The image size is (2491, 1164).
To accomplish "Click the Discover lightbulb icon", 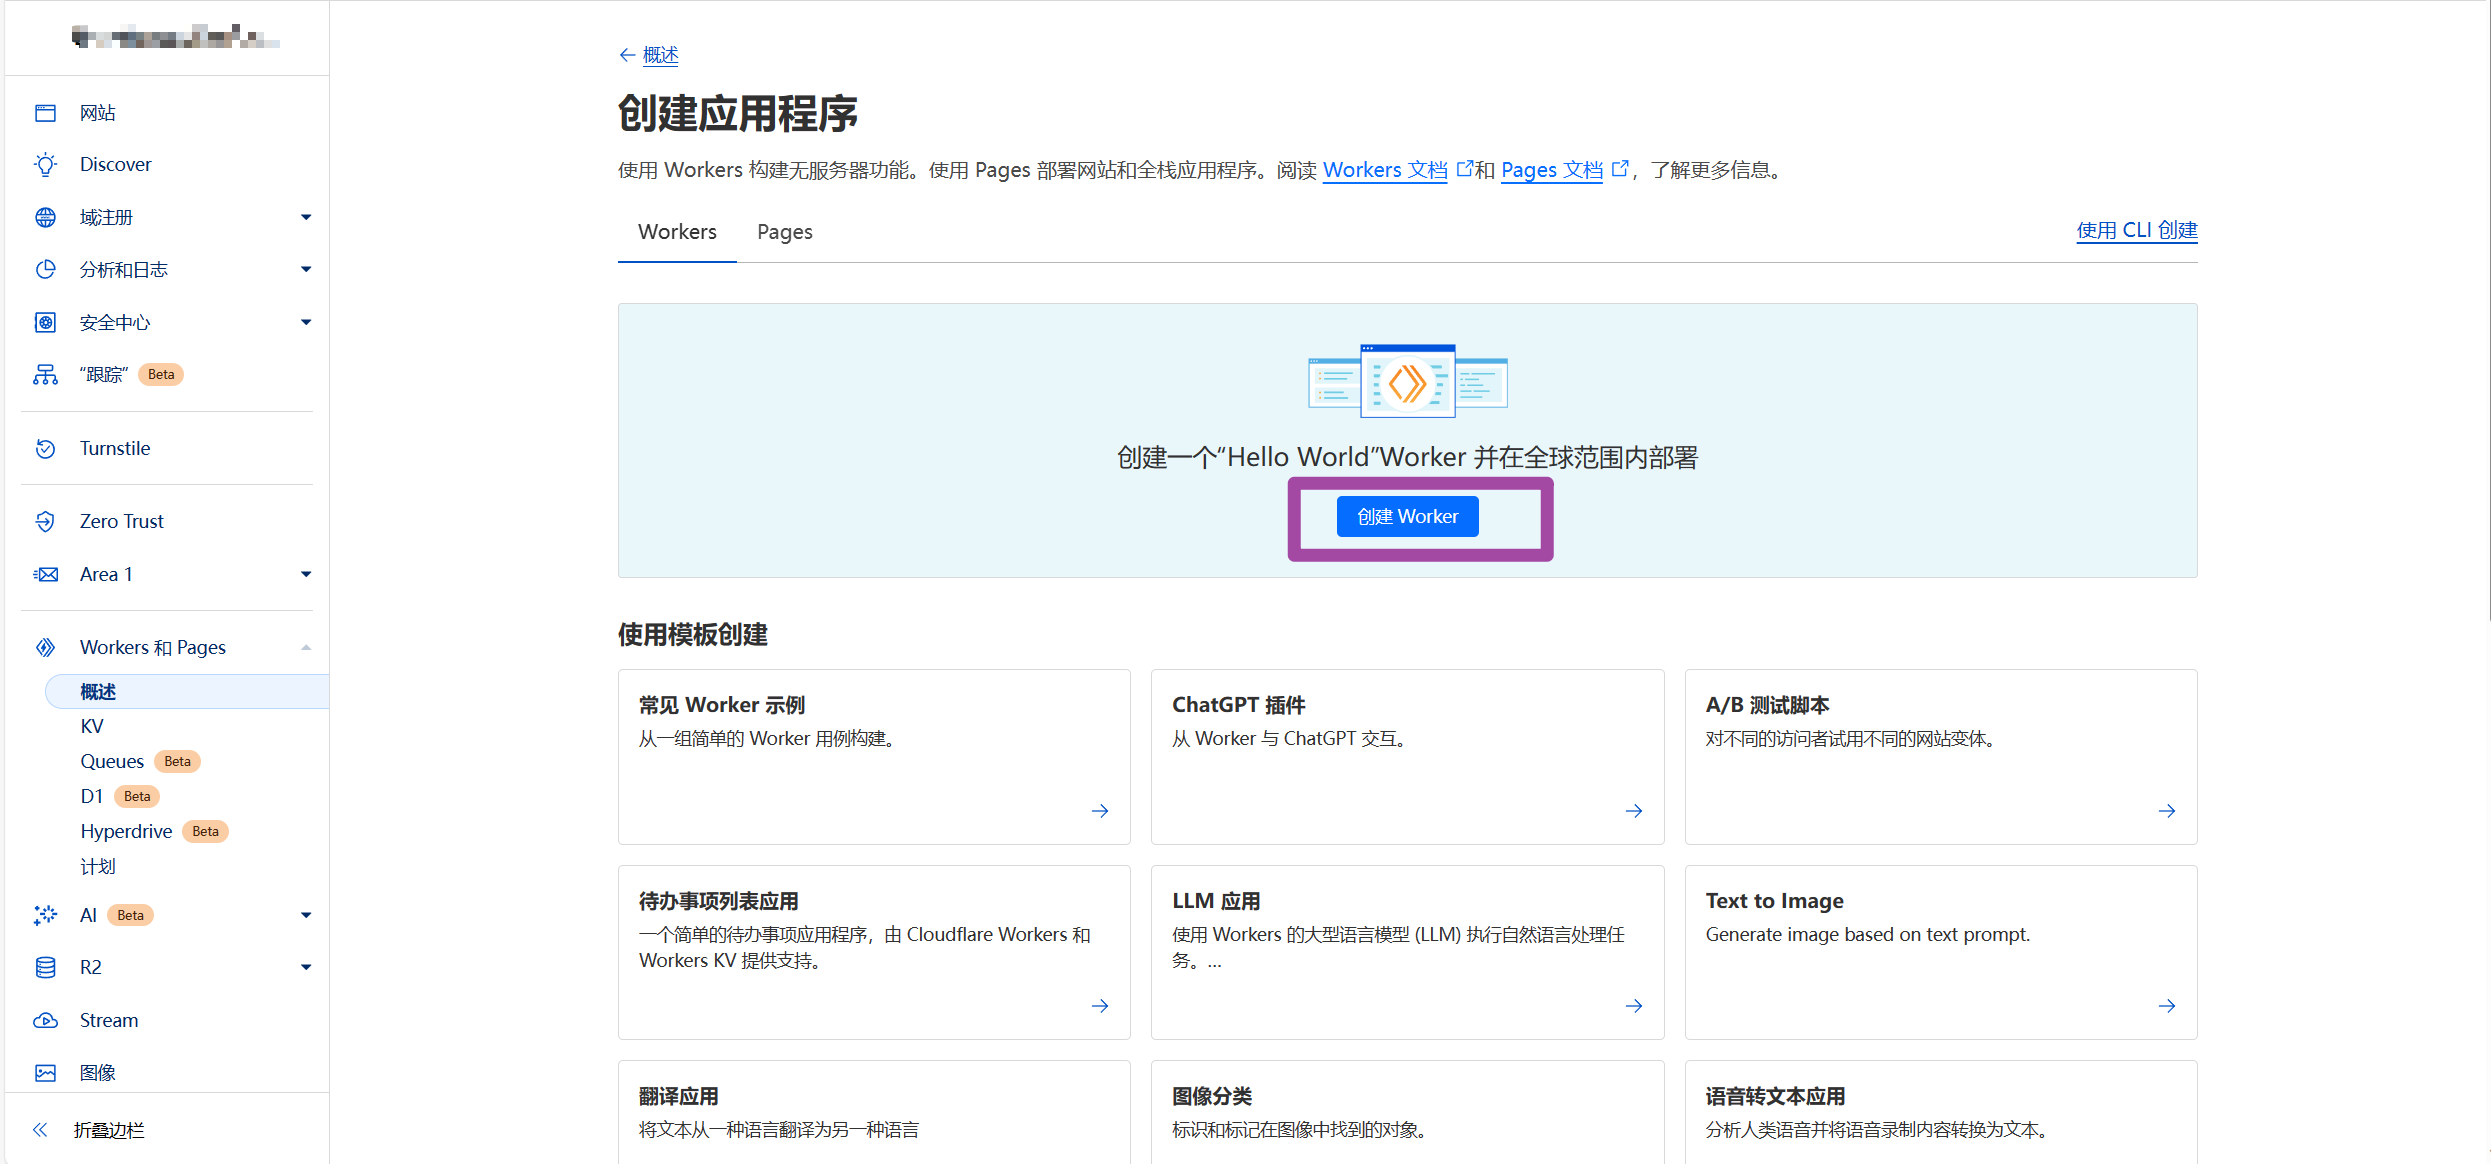I will tap(45, 164).
